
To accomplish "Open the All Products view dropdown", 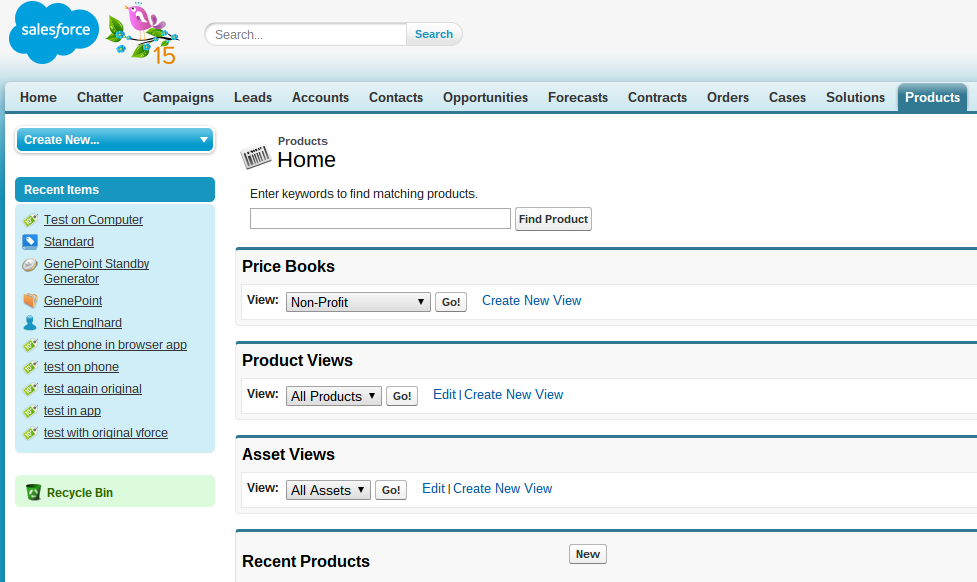I will (333, 396).
